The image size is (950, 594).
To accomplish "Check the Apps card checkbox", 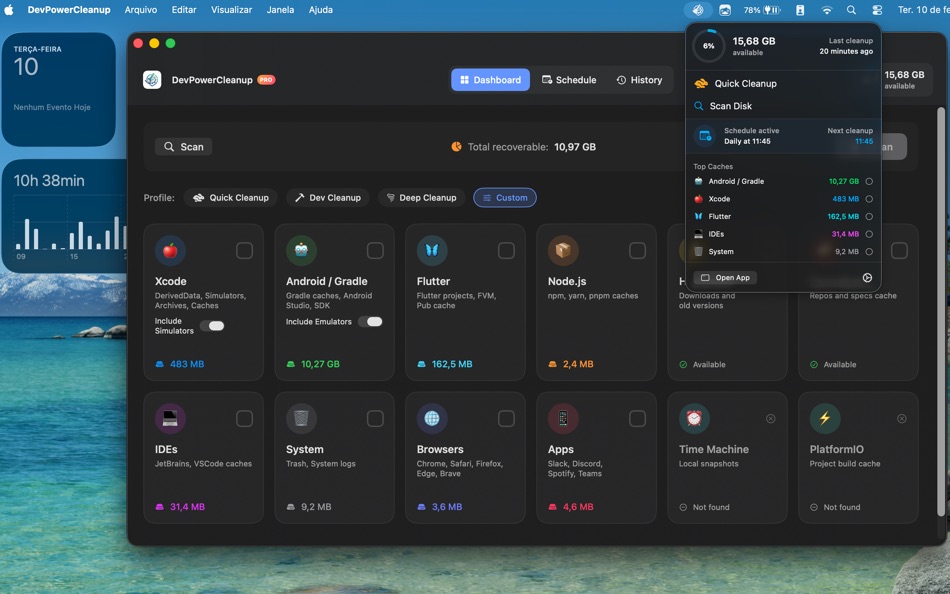I will (x=637, y=418).
